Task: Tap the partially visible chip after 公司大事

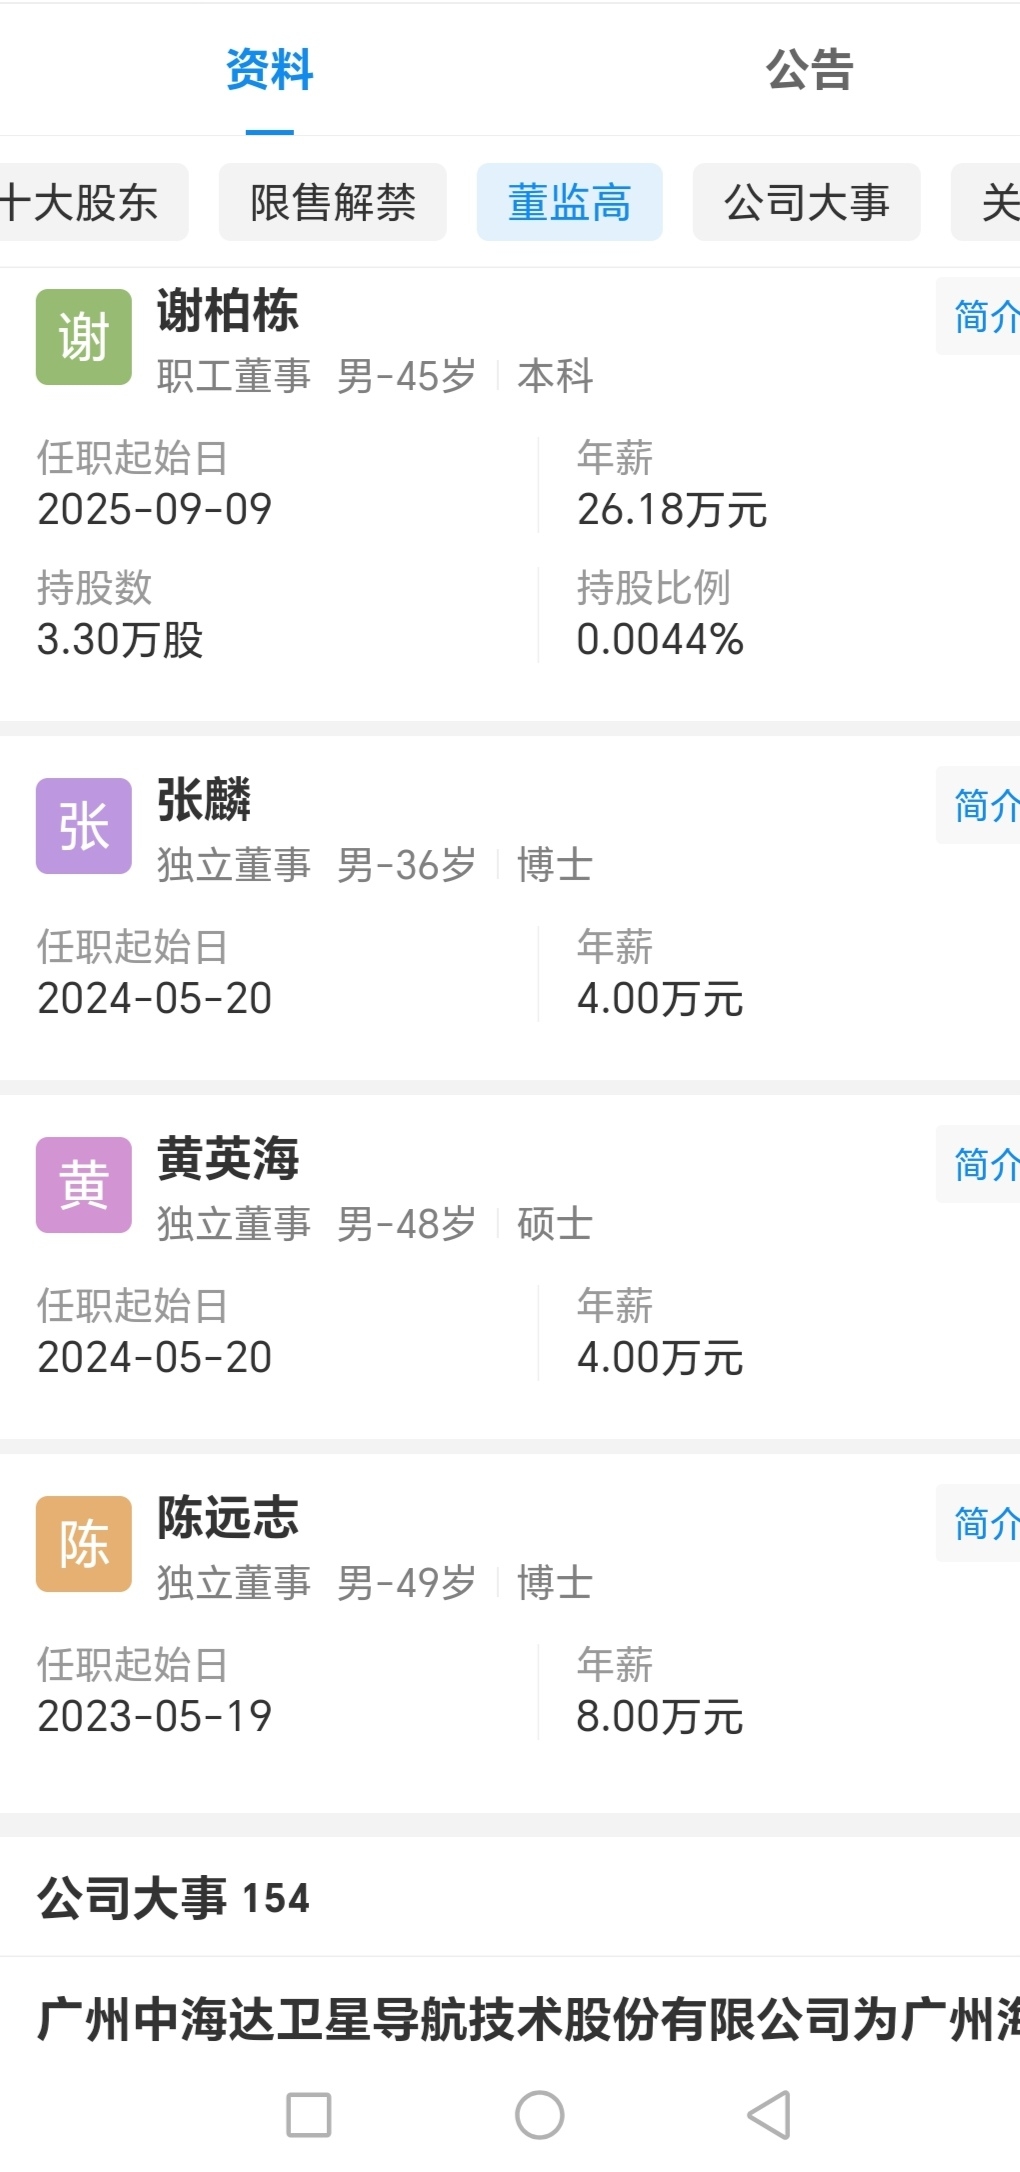Action: point(987,202)
